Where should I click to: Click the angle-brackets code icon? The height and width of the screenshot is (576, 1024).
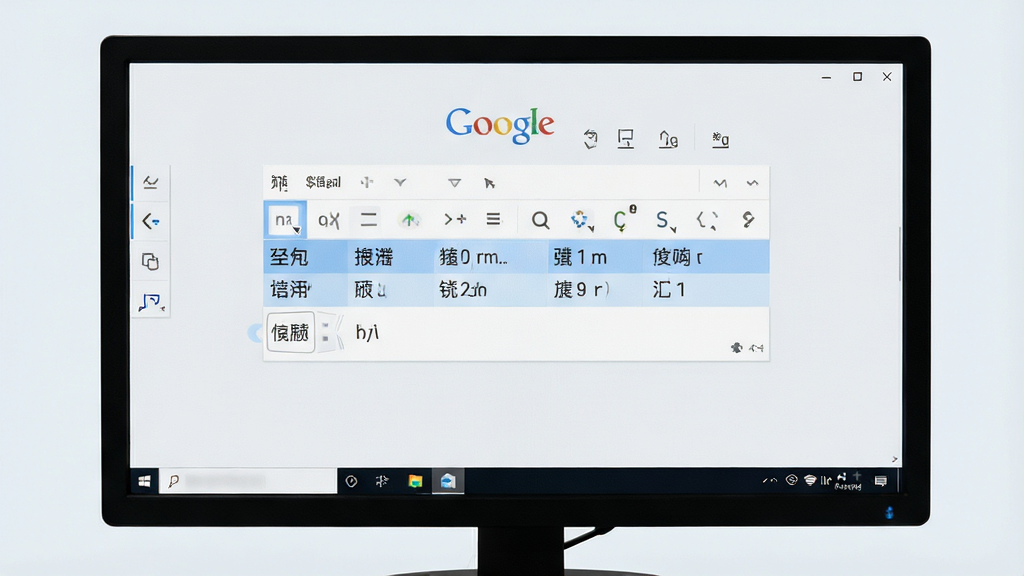pos(707,220)
